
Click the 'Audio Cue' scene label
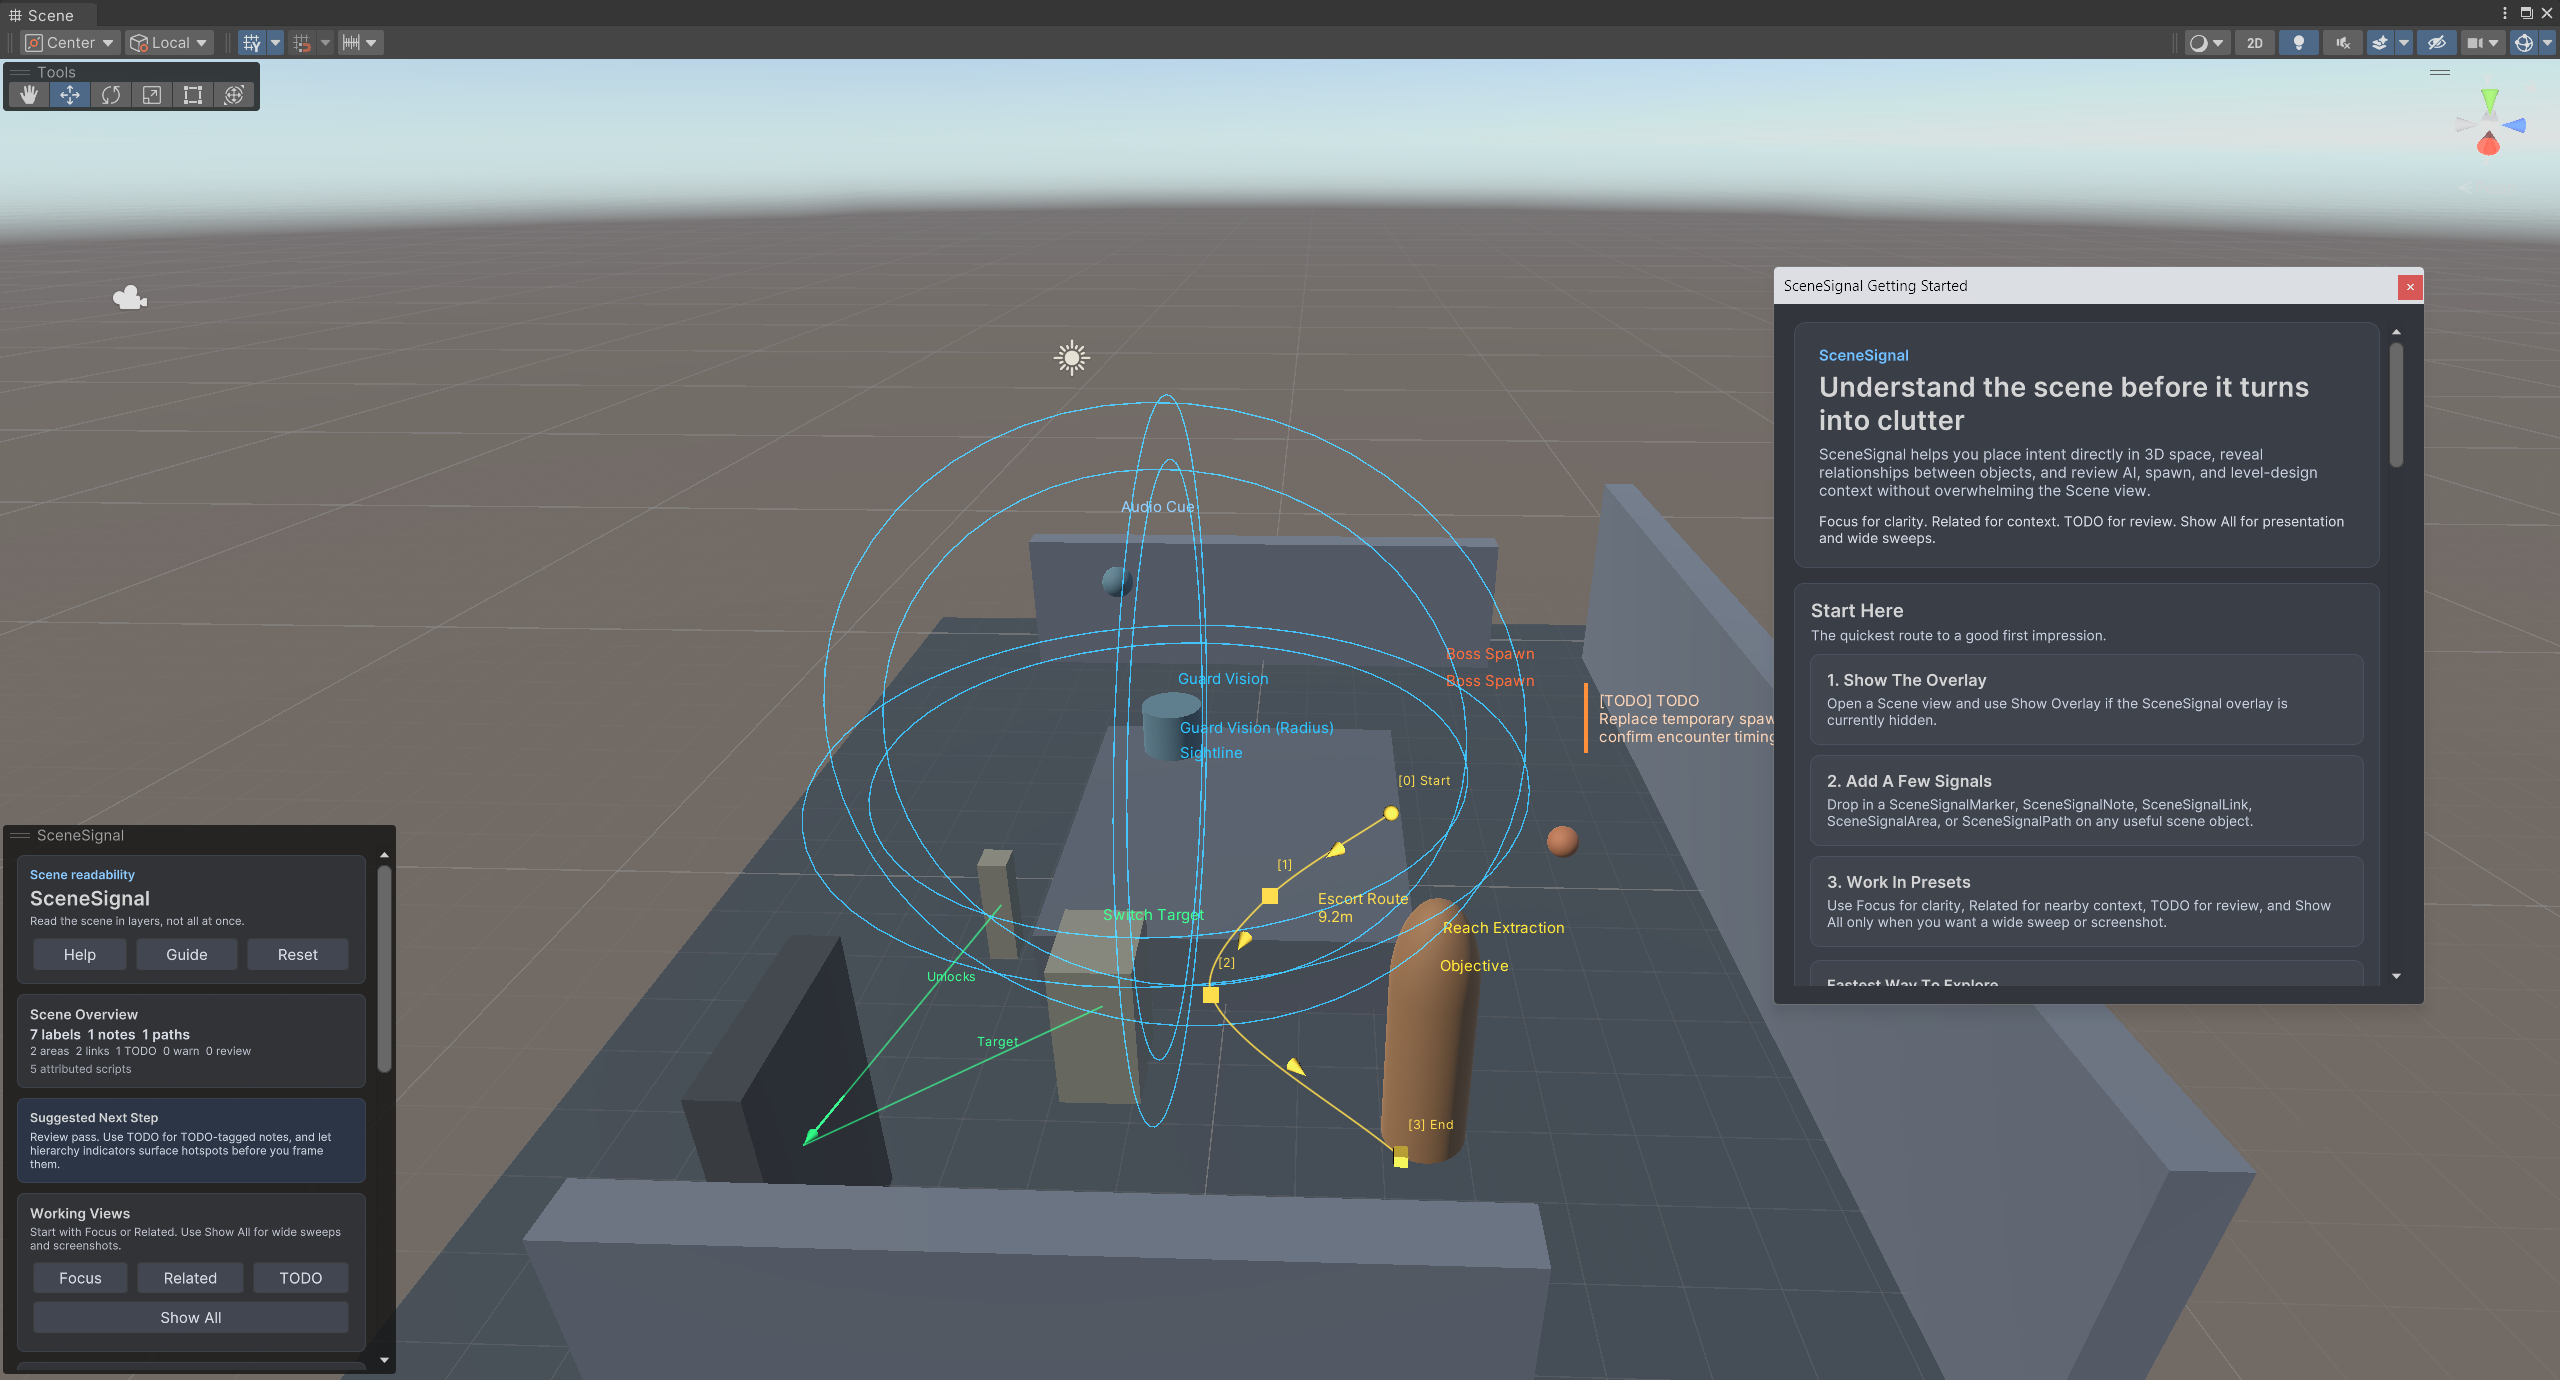(1157, 506)
